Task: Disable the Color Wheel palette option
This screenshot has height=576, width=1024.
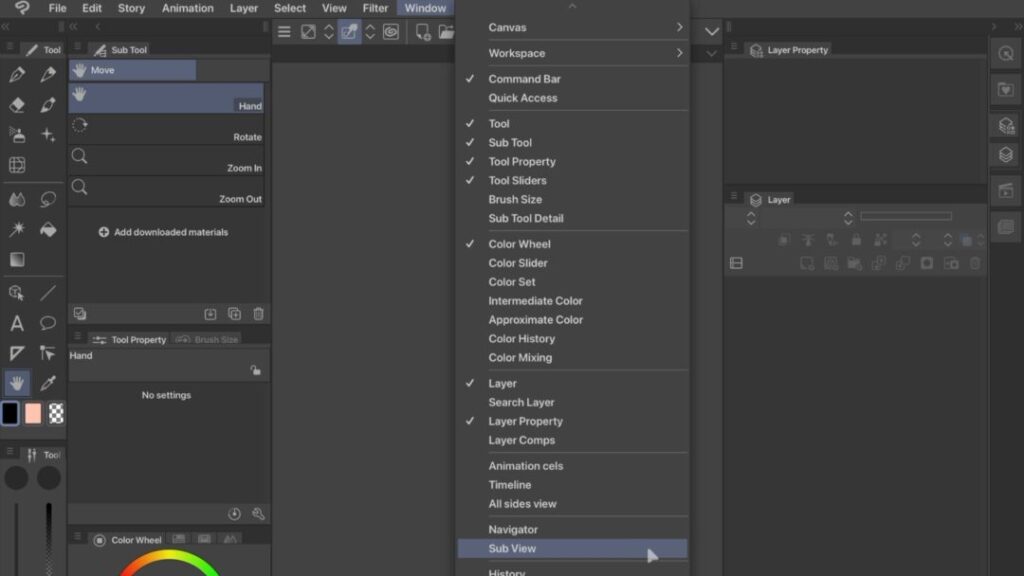Action: point(519,244)
